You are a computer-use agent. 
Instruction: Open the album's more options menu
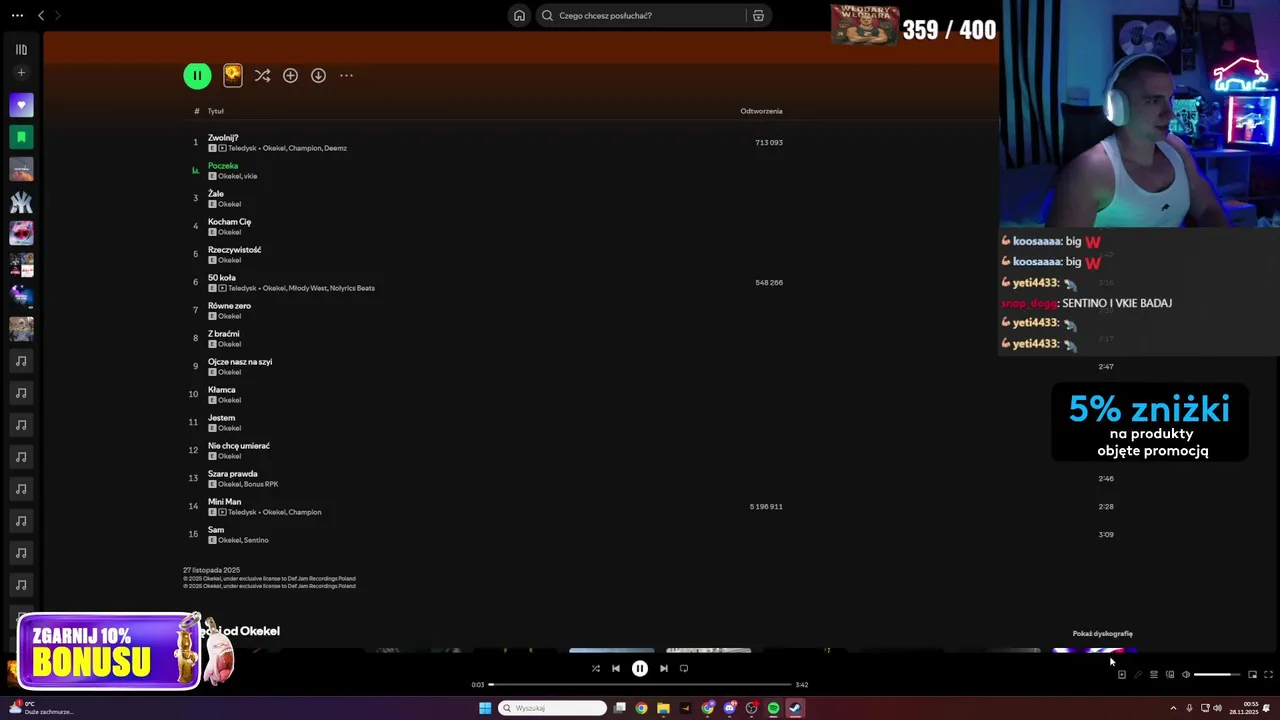tap(346, 75)
